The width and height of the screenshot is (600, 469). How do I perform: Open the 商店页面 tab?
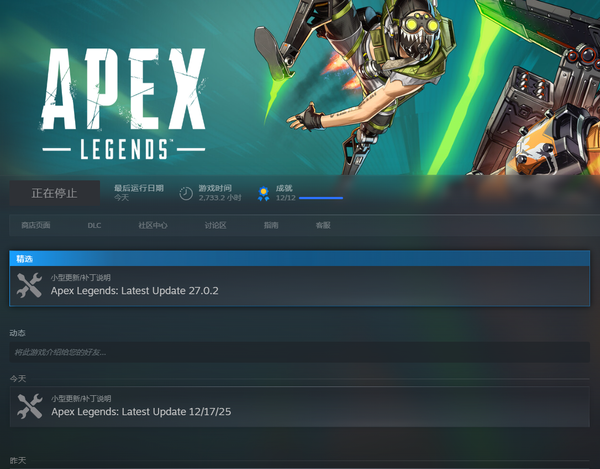(36, 226)
